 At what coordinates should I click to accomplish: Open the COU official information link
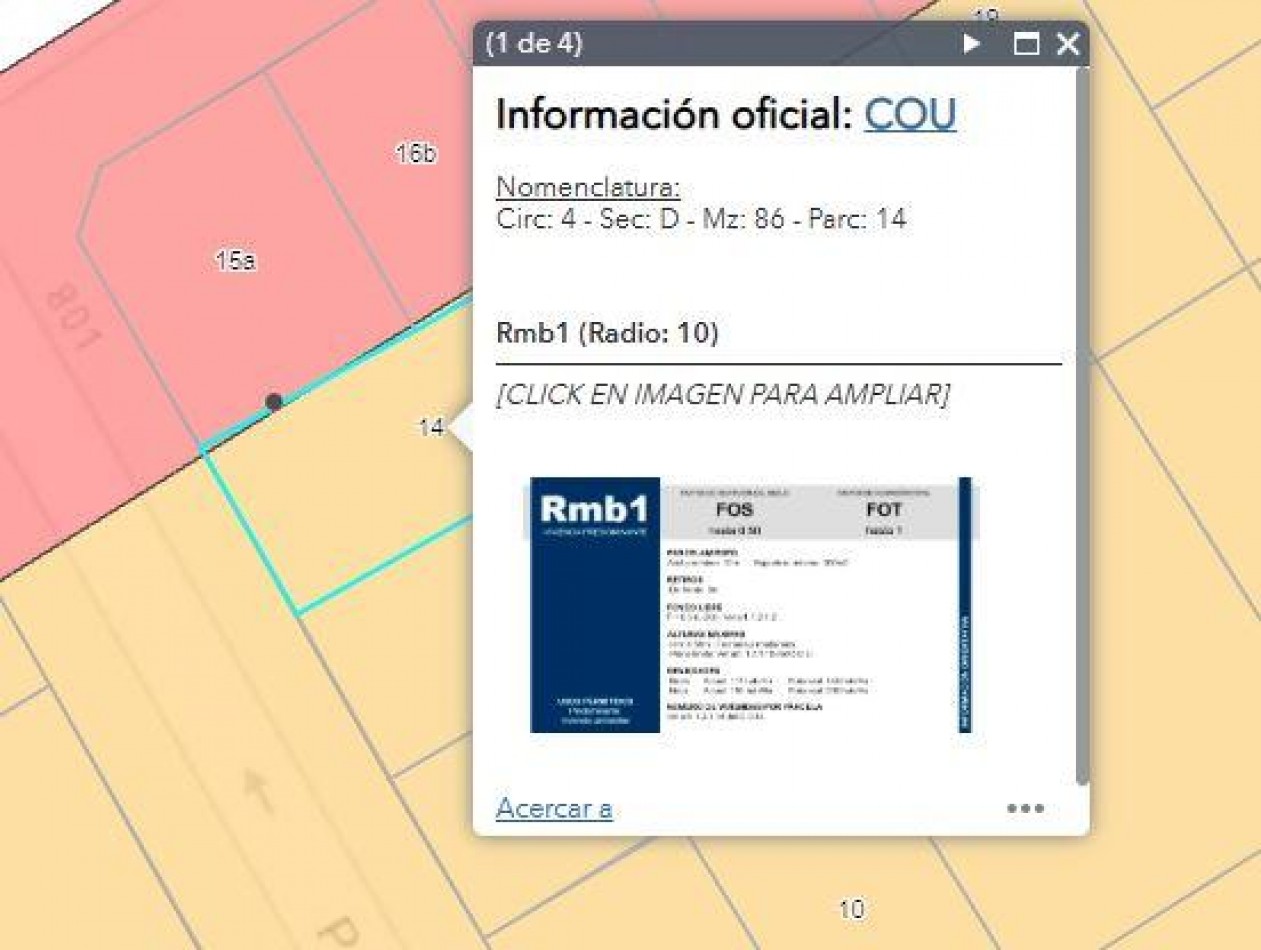click(909, 115)
